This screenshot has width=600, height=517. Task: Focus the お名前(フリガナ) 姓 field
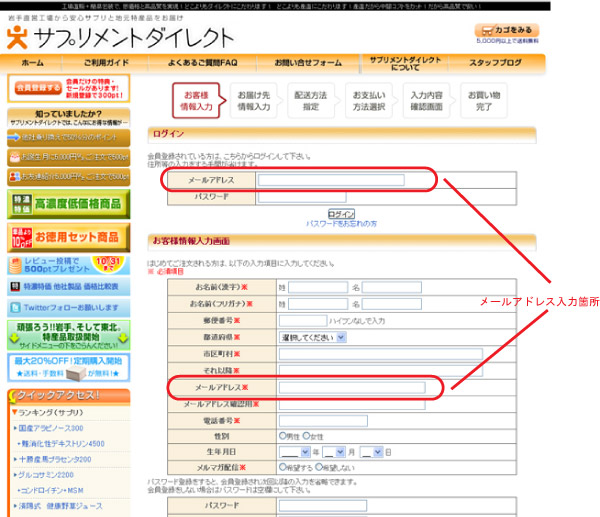pyautogui.click(x=318, y=304)
